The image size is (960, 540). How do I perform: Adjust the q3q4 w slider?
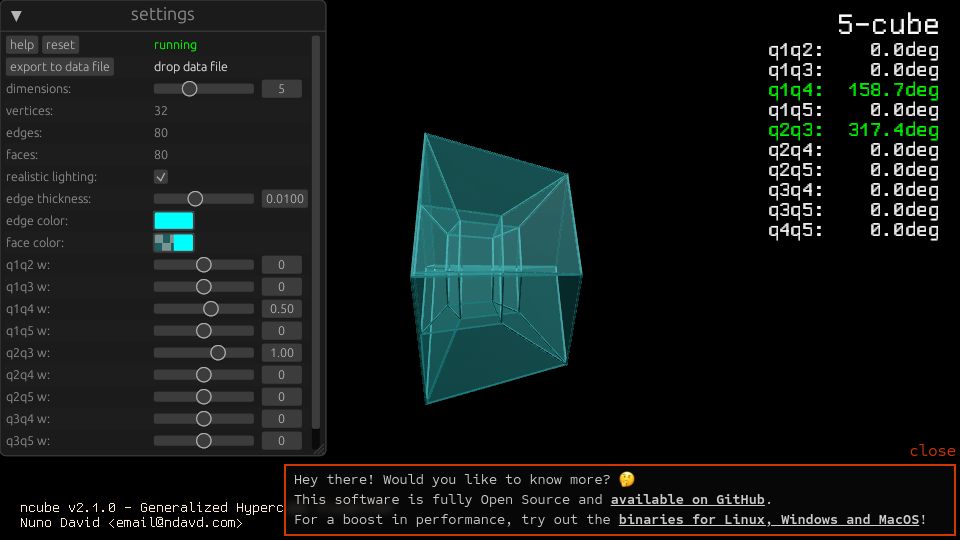[x=204, y=419]
